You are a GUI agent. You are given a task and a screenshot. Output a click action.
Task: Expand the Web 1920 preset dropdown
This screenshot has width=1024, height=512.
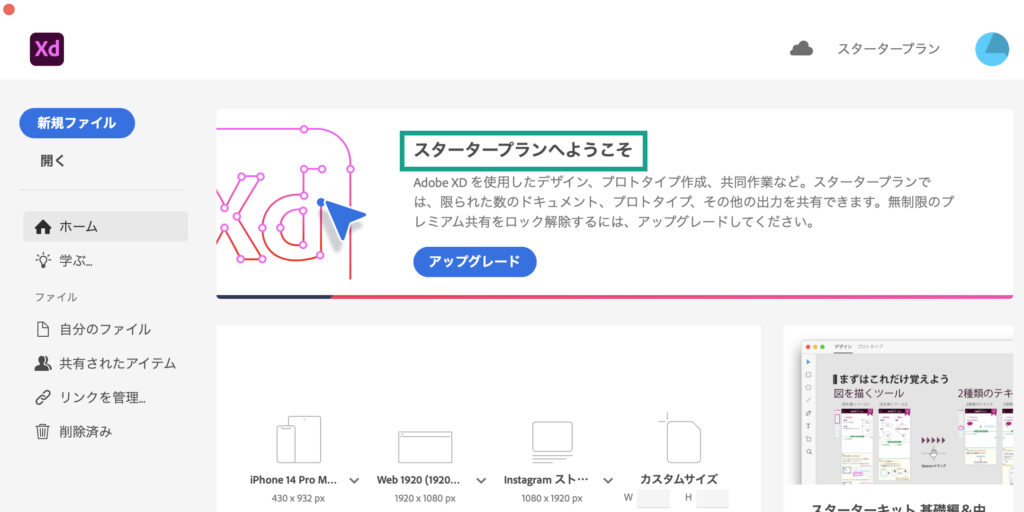481,481
